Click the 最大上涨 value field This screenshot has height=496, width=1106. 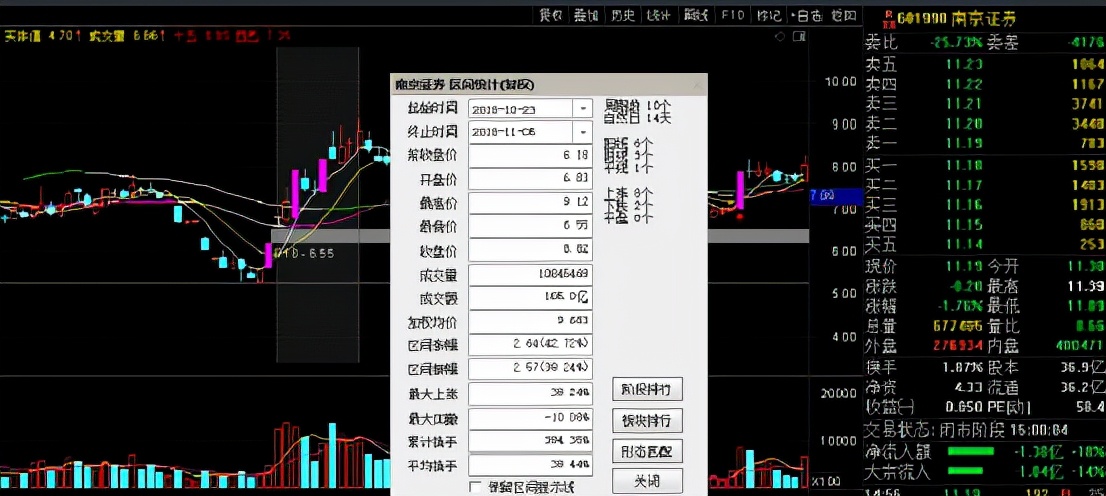[530, 393]
